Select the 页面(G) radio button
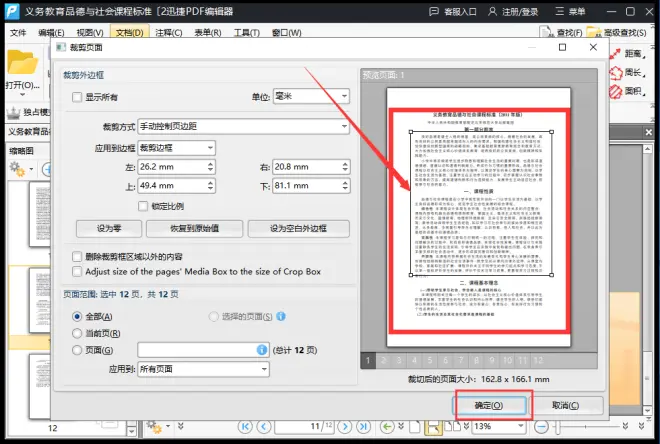Viewport: 660px width, 444px height. 77,350
